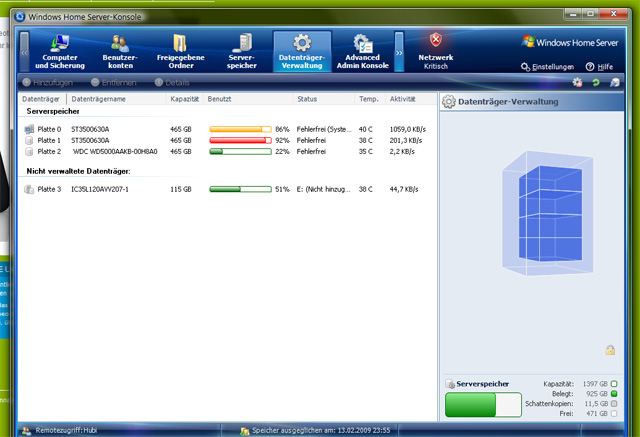
Task: Click the Windows Home Server logo
Action: pyautogui.click(x=570, y=42)
